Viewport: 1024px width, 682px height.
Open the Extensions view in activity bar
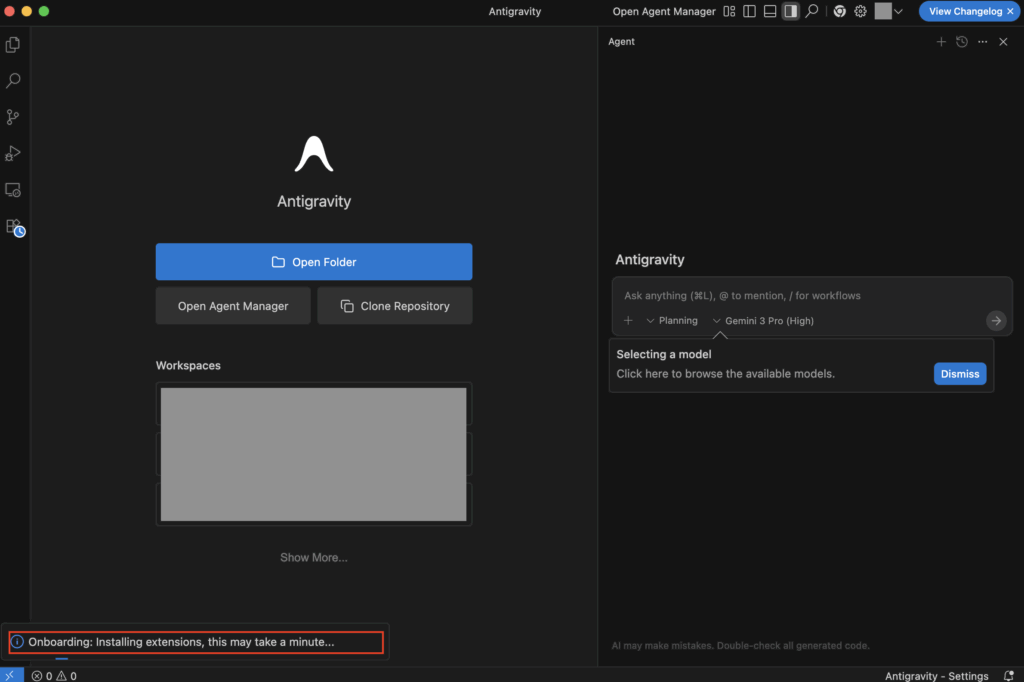pos(13,227)
